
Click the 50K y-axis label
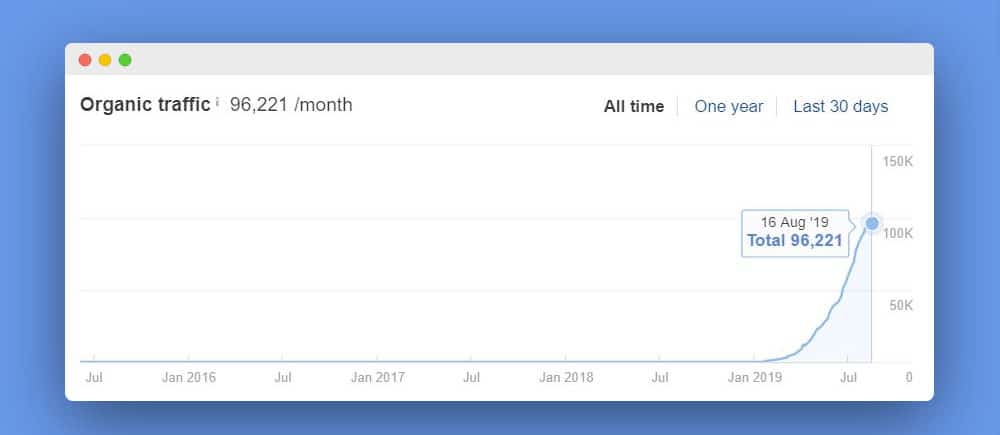click(x=901, y=306)
